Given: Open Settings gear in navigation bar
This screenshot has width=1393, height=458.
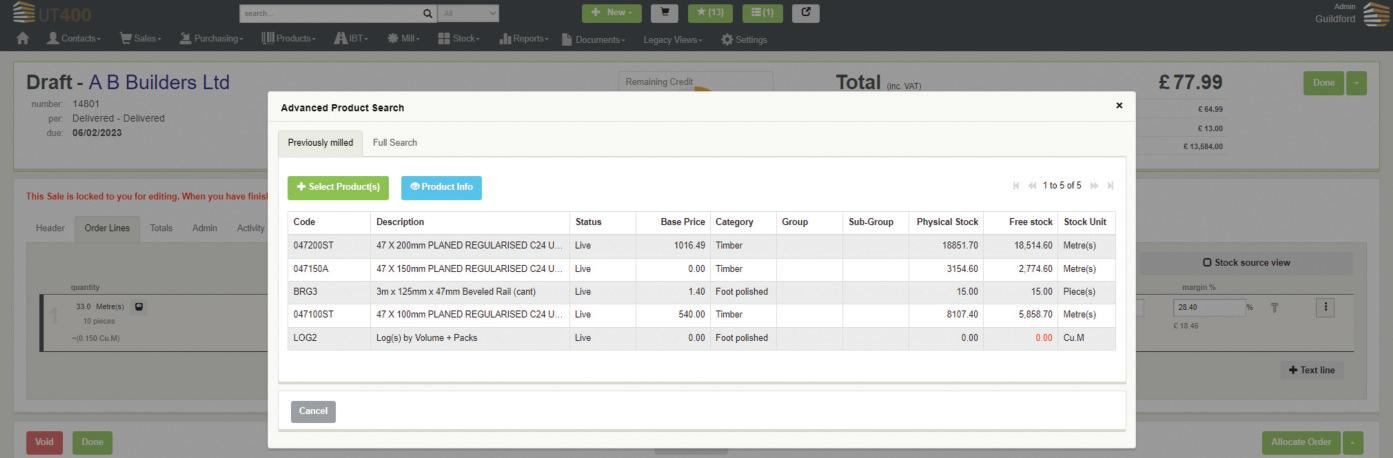Looking at the screenshot, I should click(x=743, y=38).
